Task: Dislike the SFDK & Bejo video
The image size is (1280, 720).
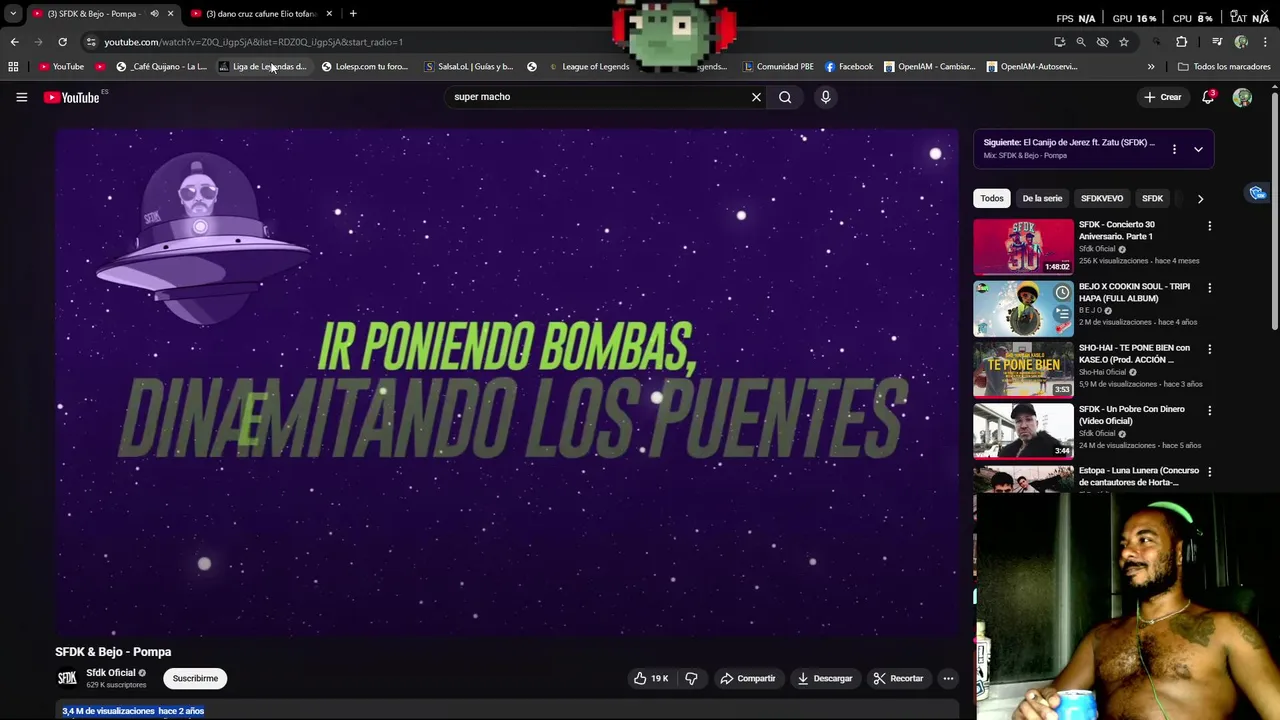Action: tap(691, 678)
